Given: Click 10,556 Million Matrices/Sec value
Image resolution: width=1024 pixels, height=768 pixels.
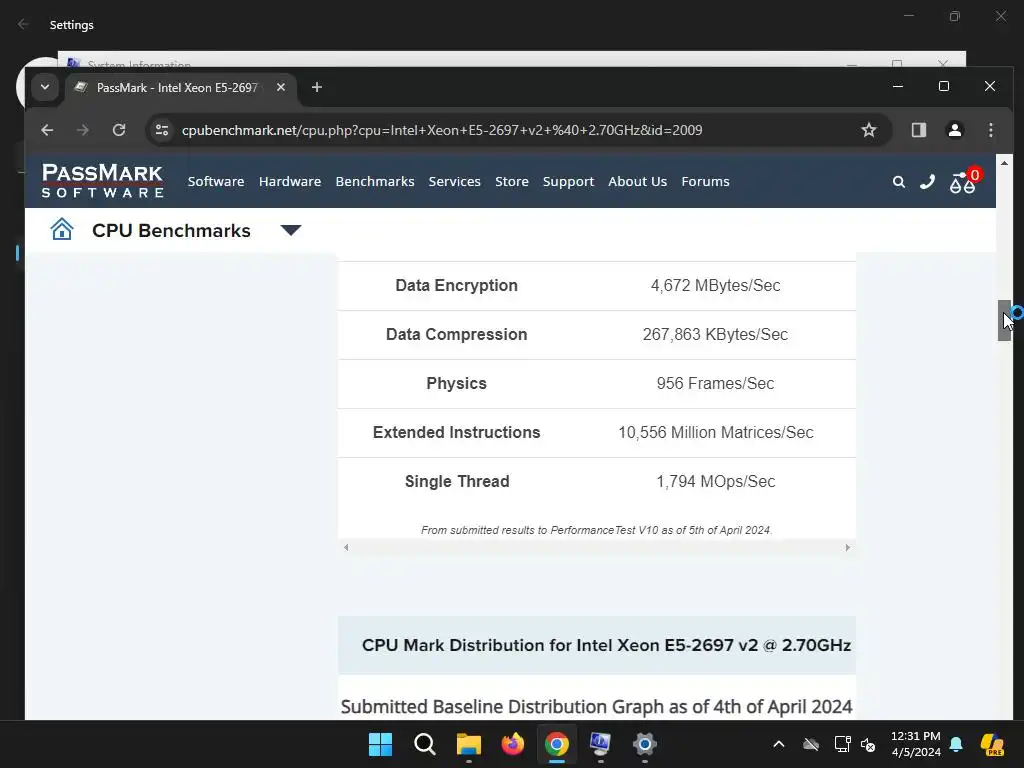Looking at the screenshot, I should pyautogui.click(x=716, y=432).
